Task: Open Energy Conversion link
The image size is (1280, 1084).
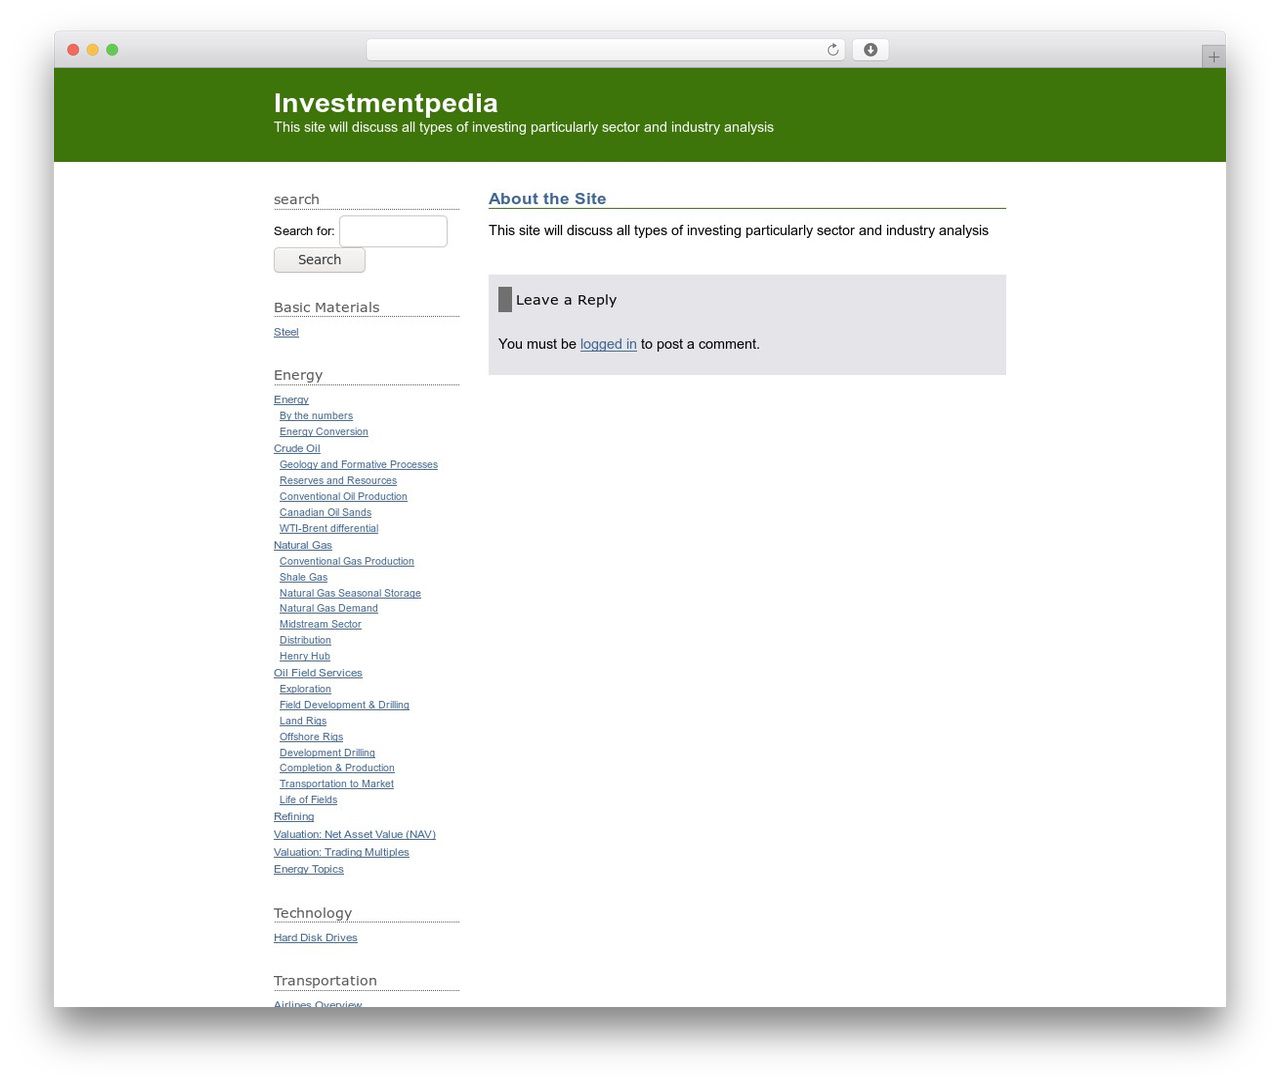Action: [324, 432]
